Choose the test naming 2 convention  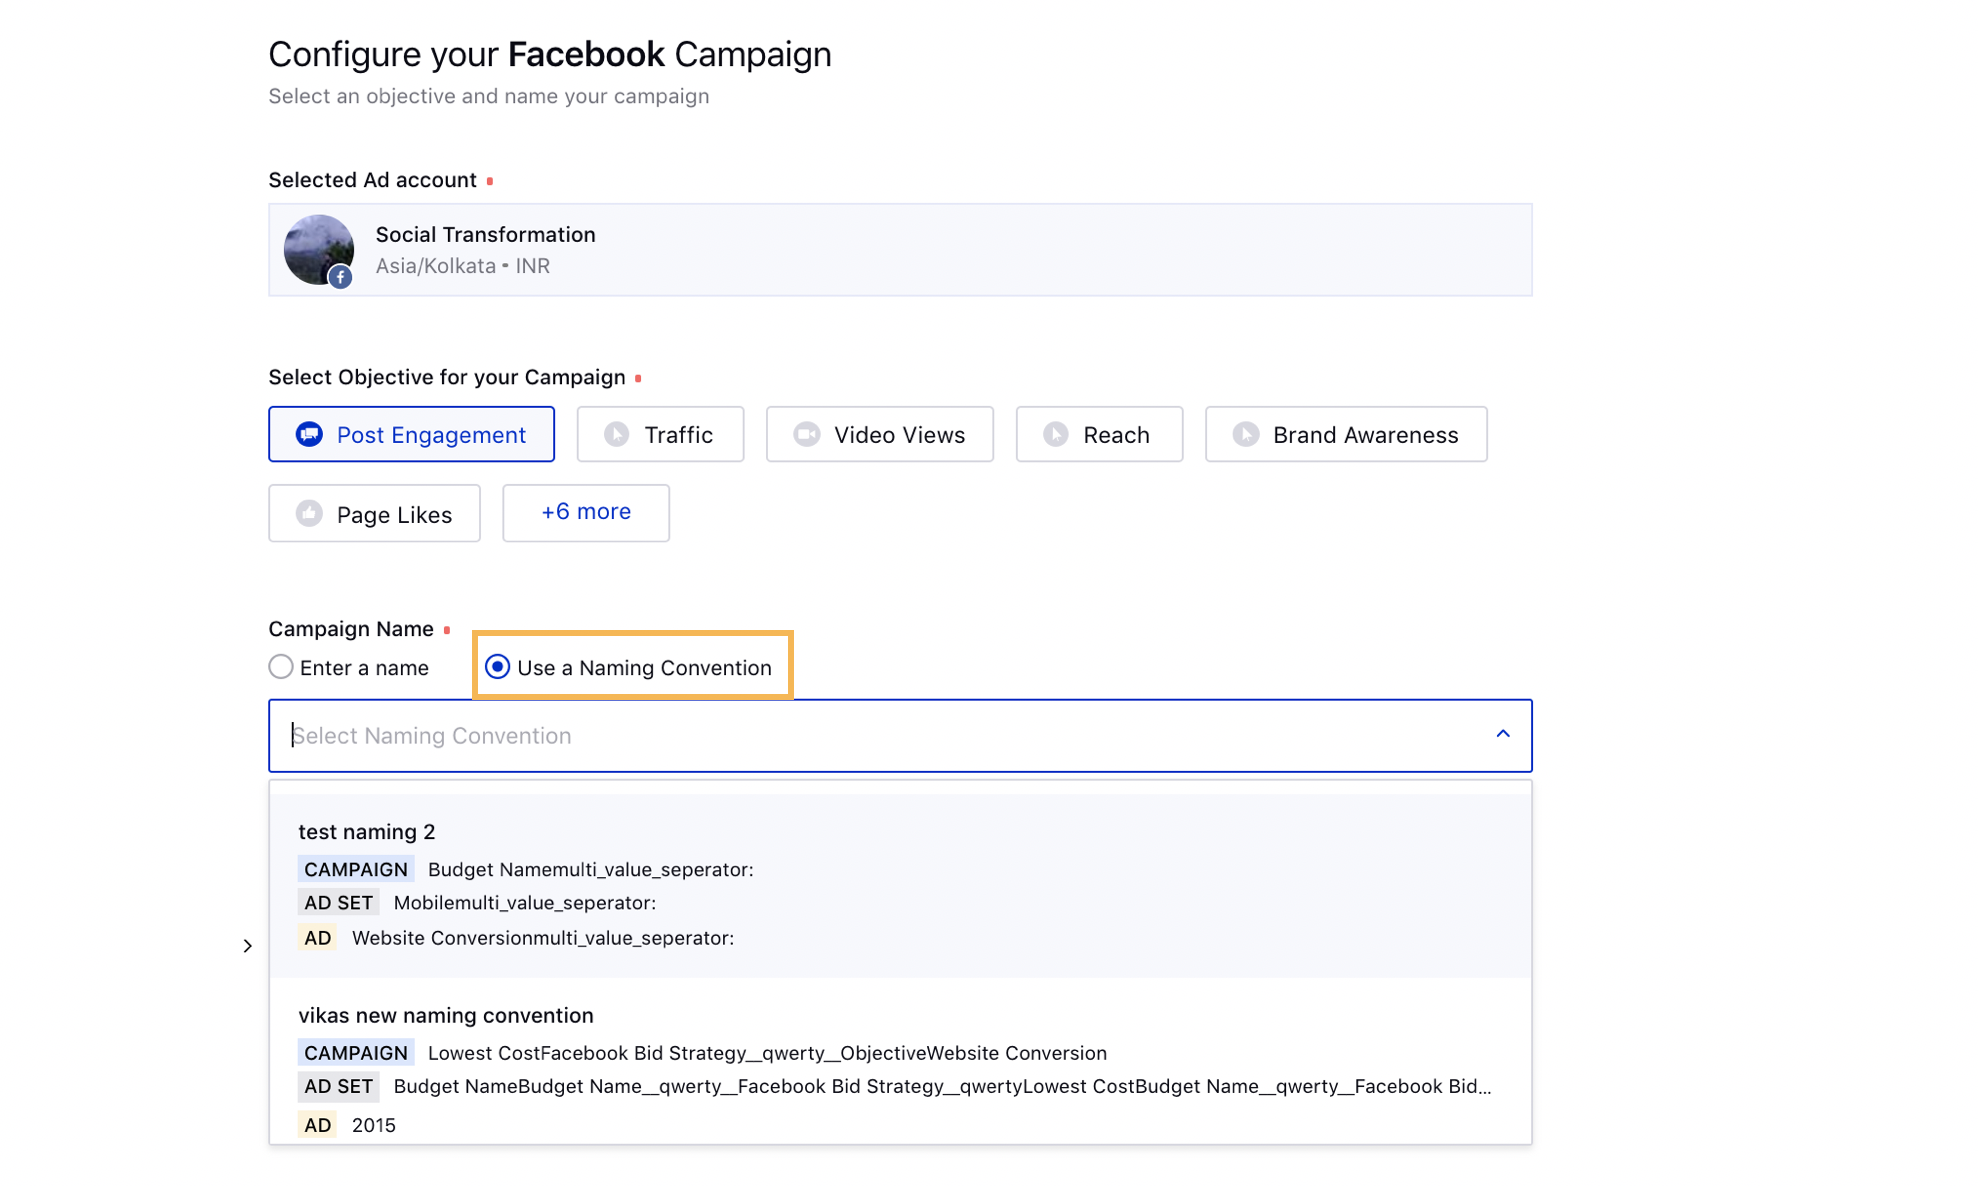900,884
